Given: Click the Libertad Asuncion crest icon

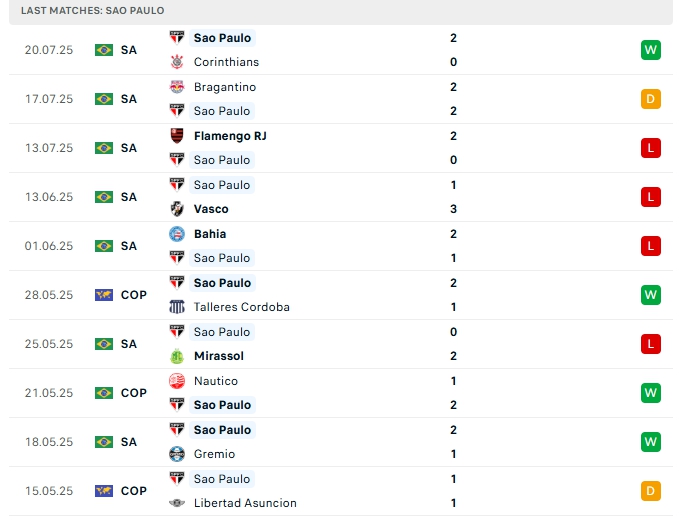Looking at the screenshot, I should [x=177, y=503].
